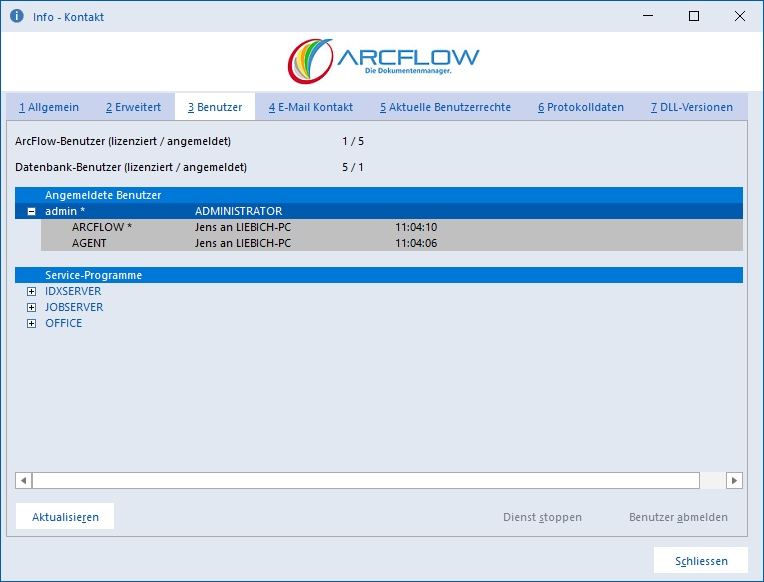Screen dimensions: 764x582
Task: Select IDXSERVER service entry
Action: click(73, 291)
